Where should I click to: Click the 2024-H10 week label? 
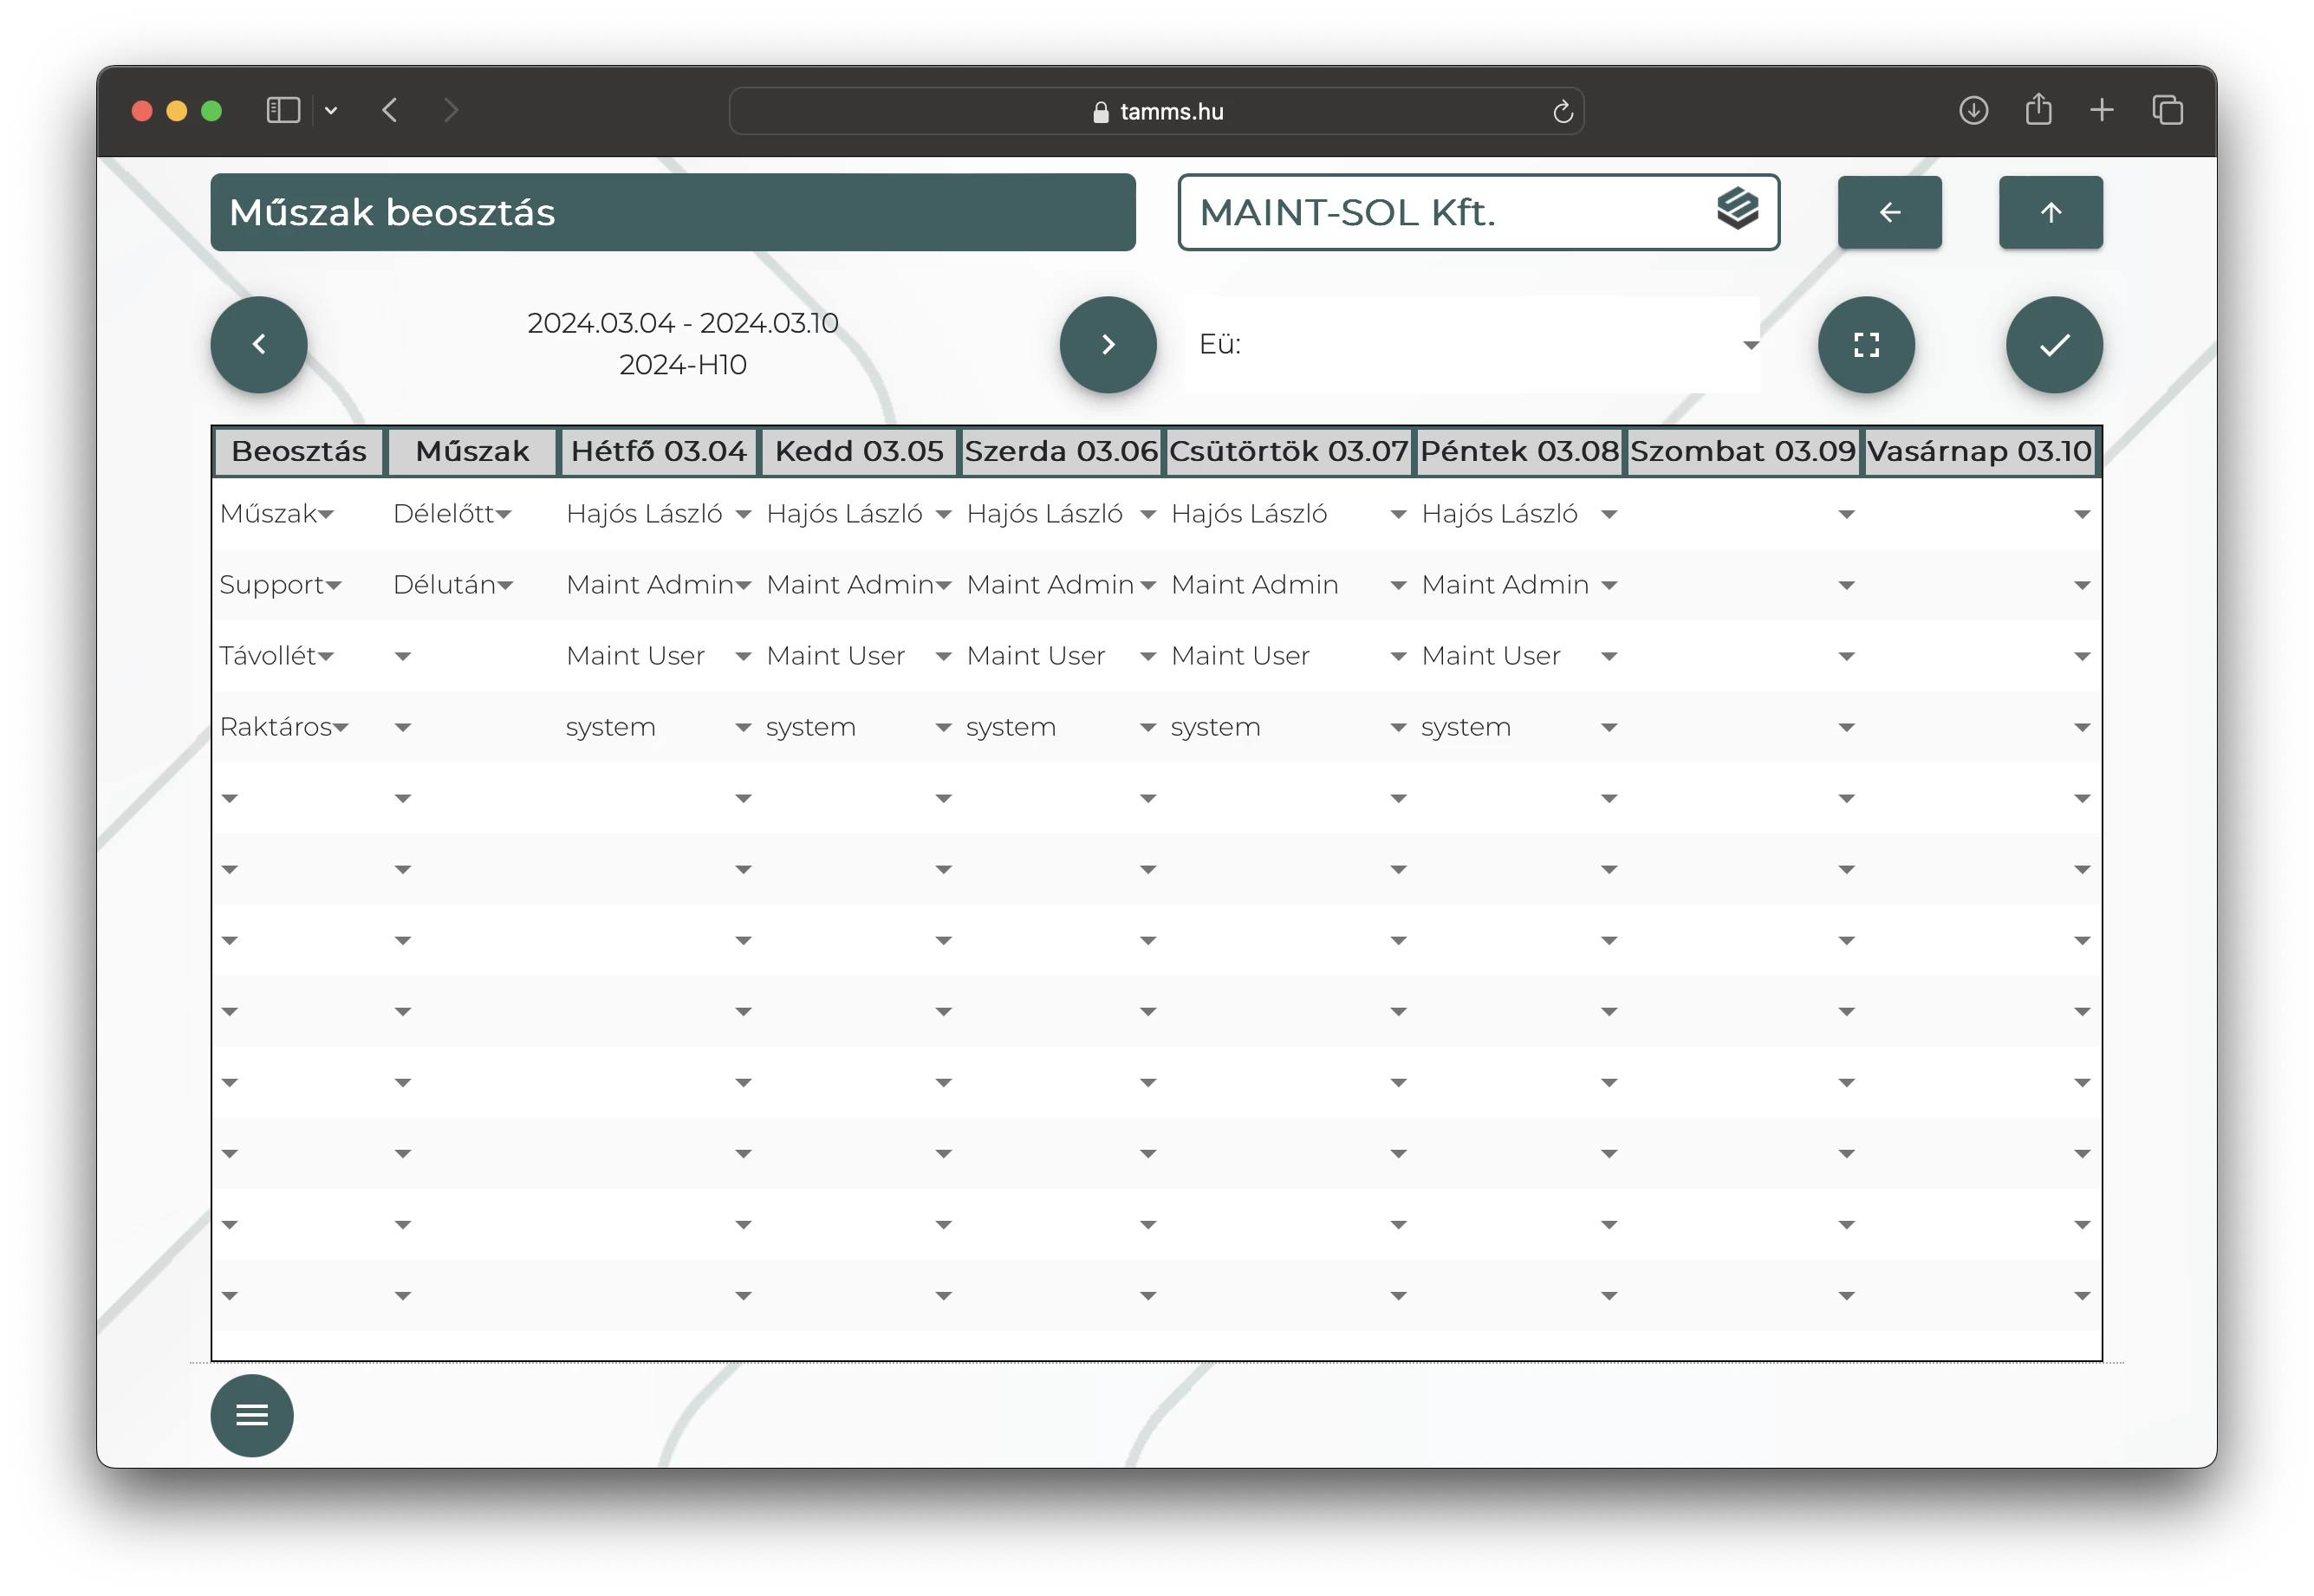682,365
